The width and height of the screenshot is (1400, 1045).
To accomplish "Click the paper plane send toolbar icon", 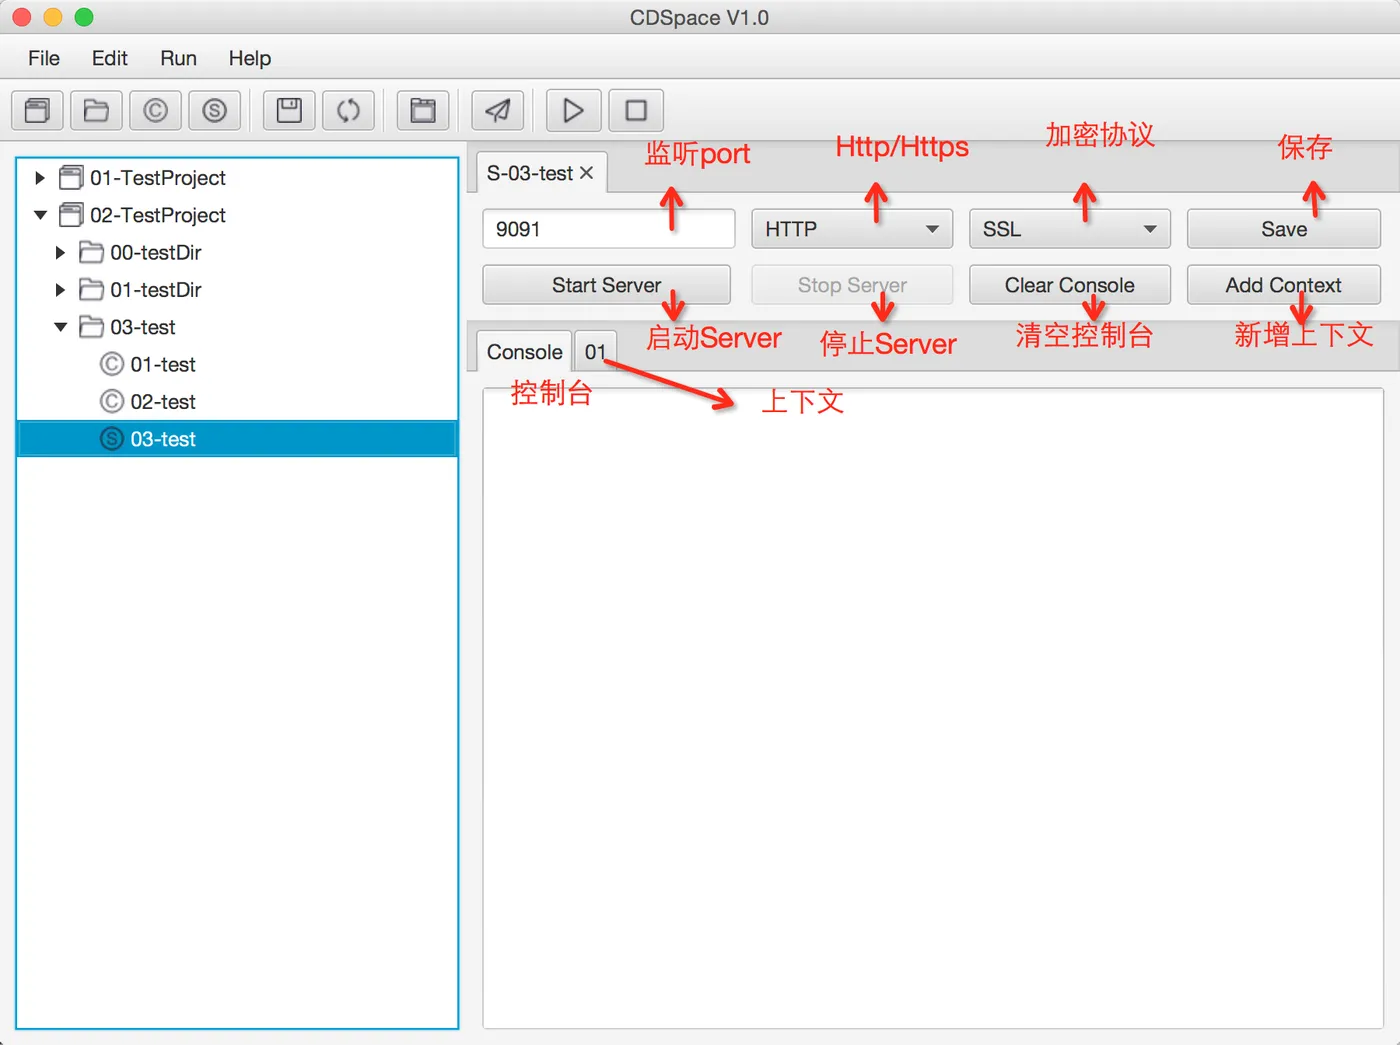I will click(x=498, y=110).
